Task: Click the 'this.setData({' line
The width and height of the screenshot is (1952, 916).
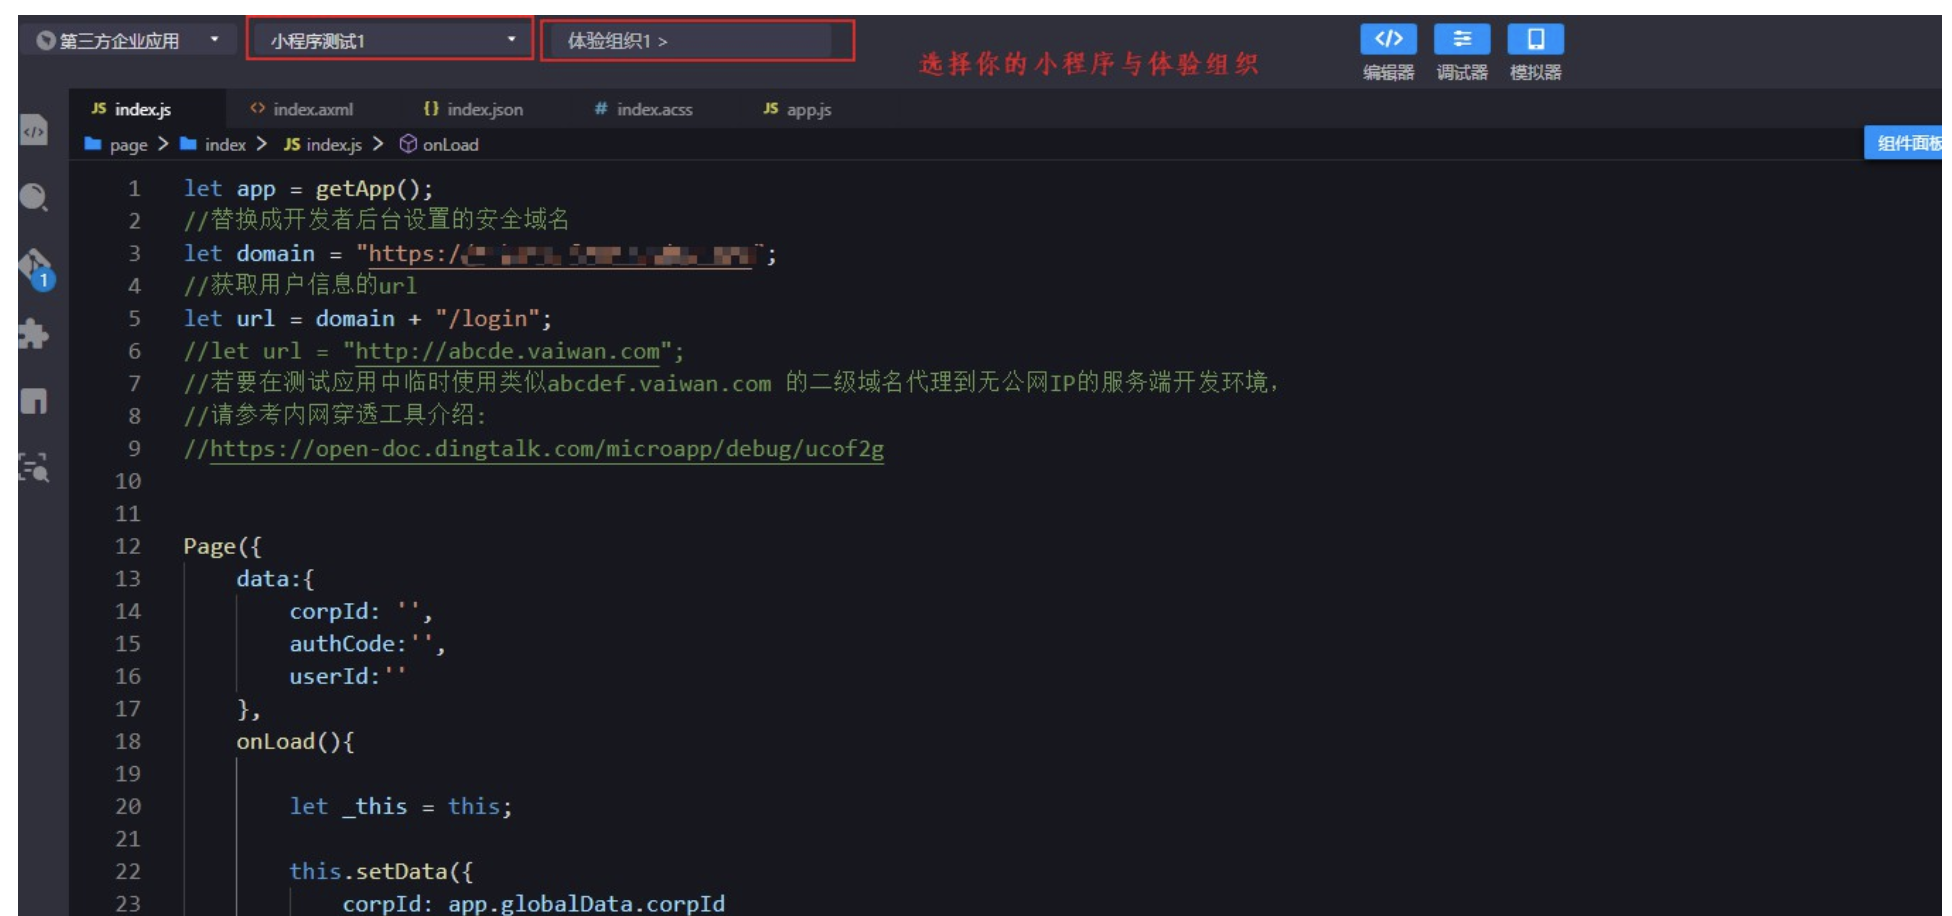Action: (381, 871)
